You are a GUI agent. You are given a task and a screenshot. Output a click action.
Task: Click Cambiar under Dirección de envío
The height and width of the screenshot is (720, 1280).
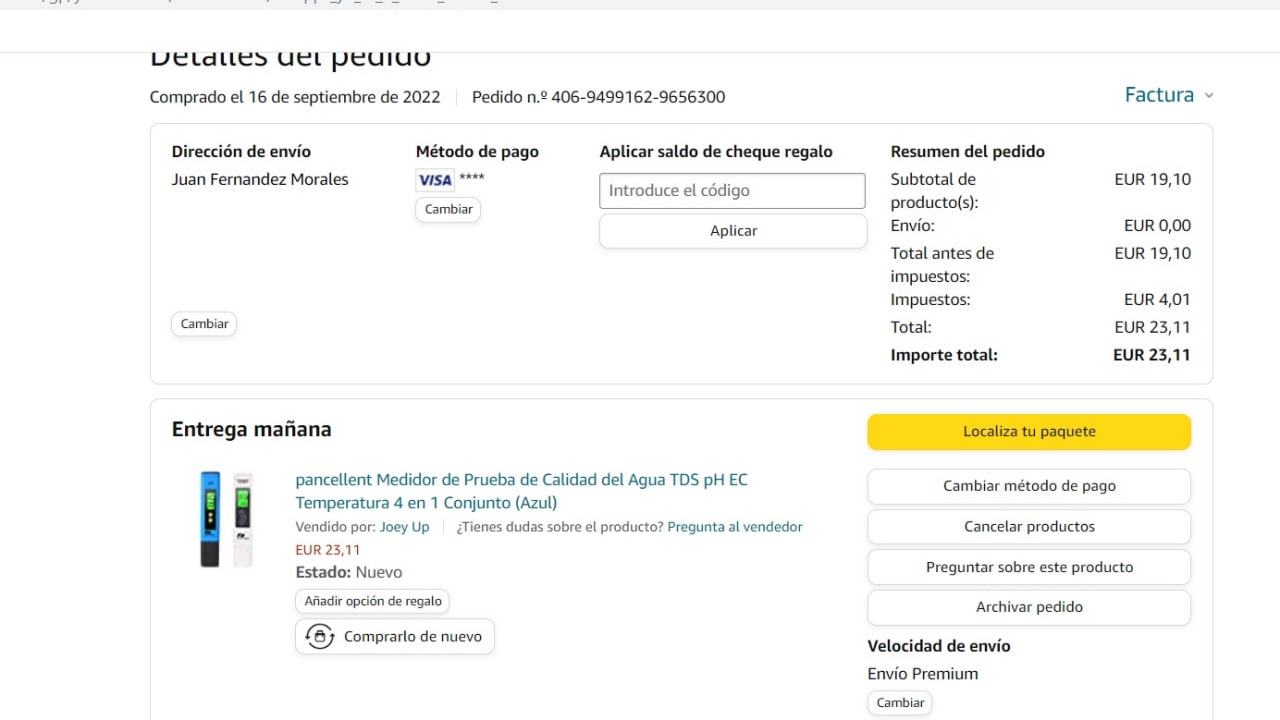tap(204, 324)
